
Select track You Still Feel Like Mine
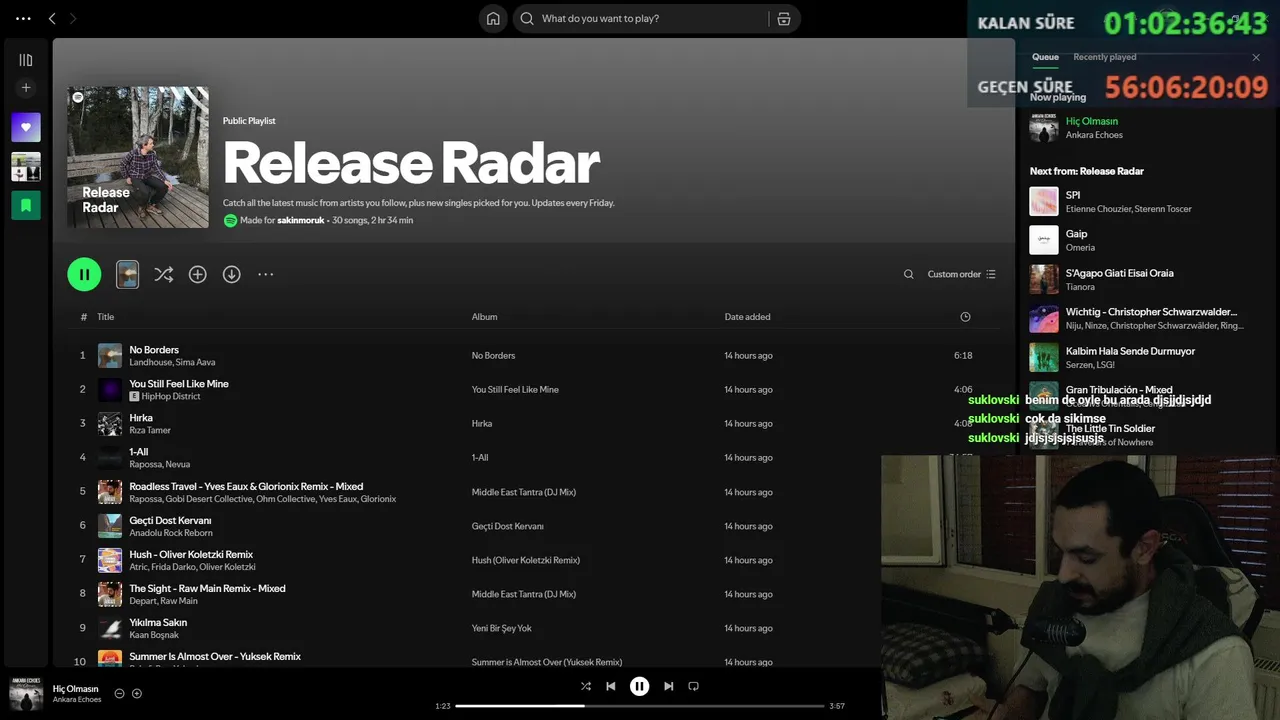(179, 384)
